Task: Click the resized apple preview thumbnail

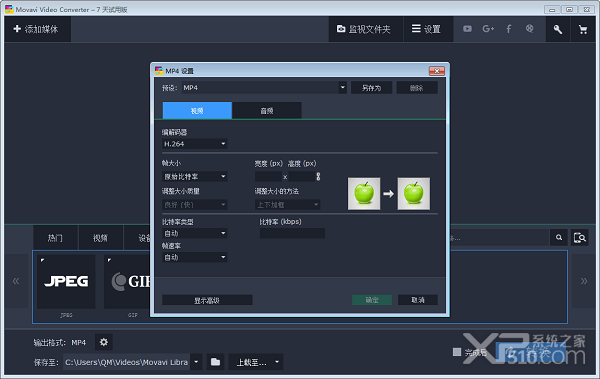Action: pos(414,193)
